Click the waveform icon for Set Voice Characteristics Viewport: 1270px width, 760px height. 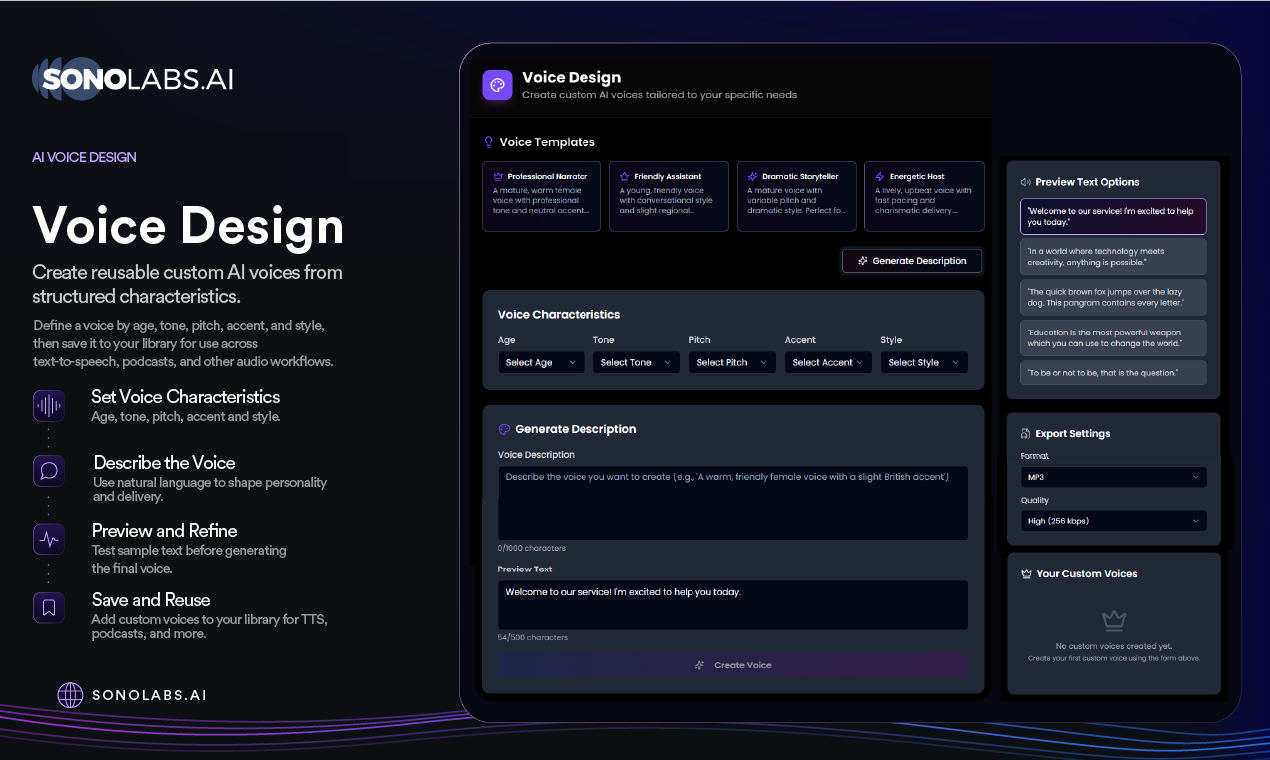(49, 406)
